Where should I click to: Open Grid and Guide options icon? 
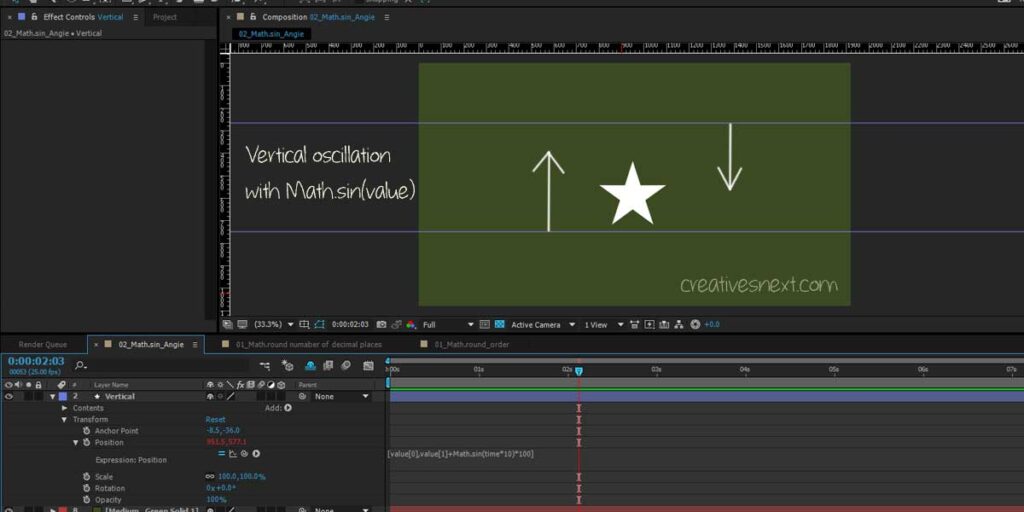304,325
